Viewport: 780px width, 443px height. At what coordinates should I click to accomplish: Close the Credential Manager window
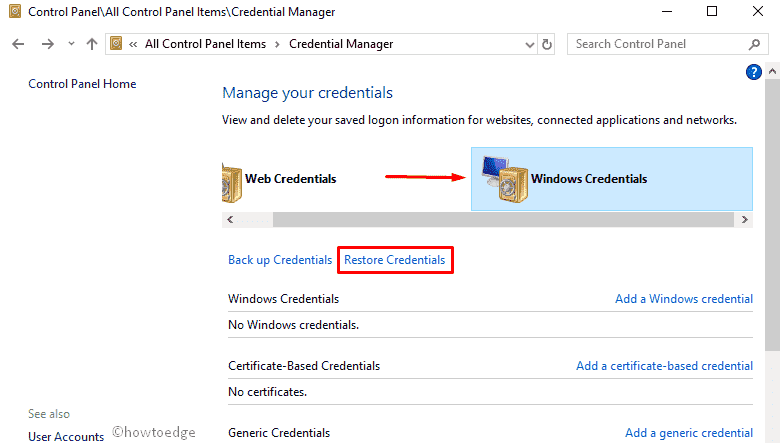pyautogui.click(x=758, y=11)
